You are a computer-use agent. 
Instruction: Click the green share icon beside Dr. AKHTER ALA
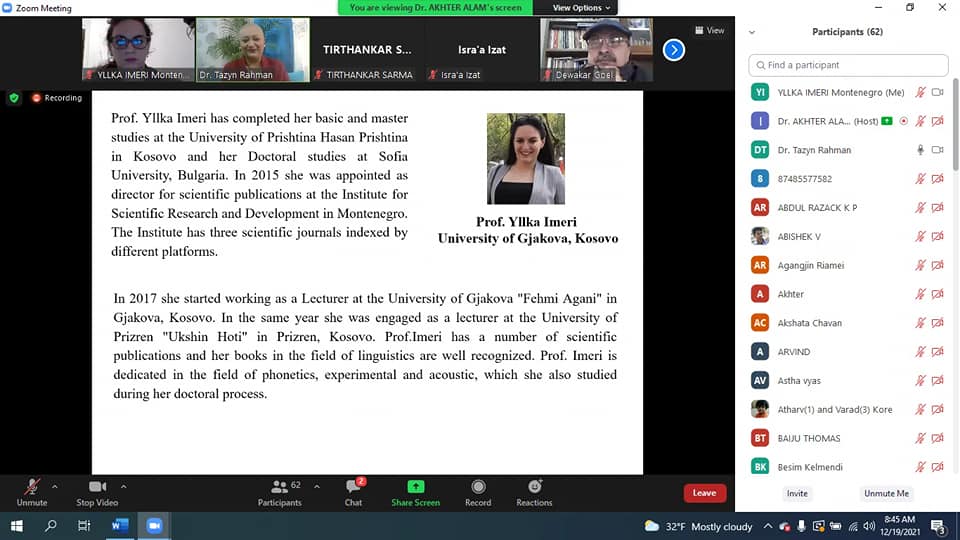click(887, 121)
